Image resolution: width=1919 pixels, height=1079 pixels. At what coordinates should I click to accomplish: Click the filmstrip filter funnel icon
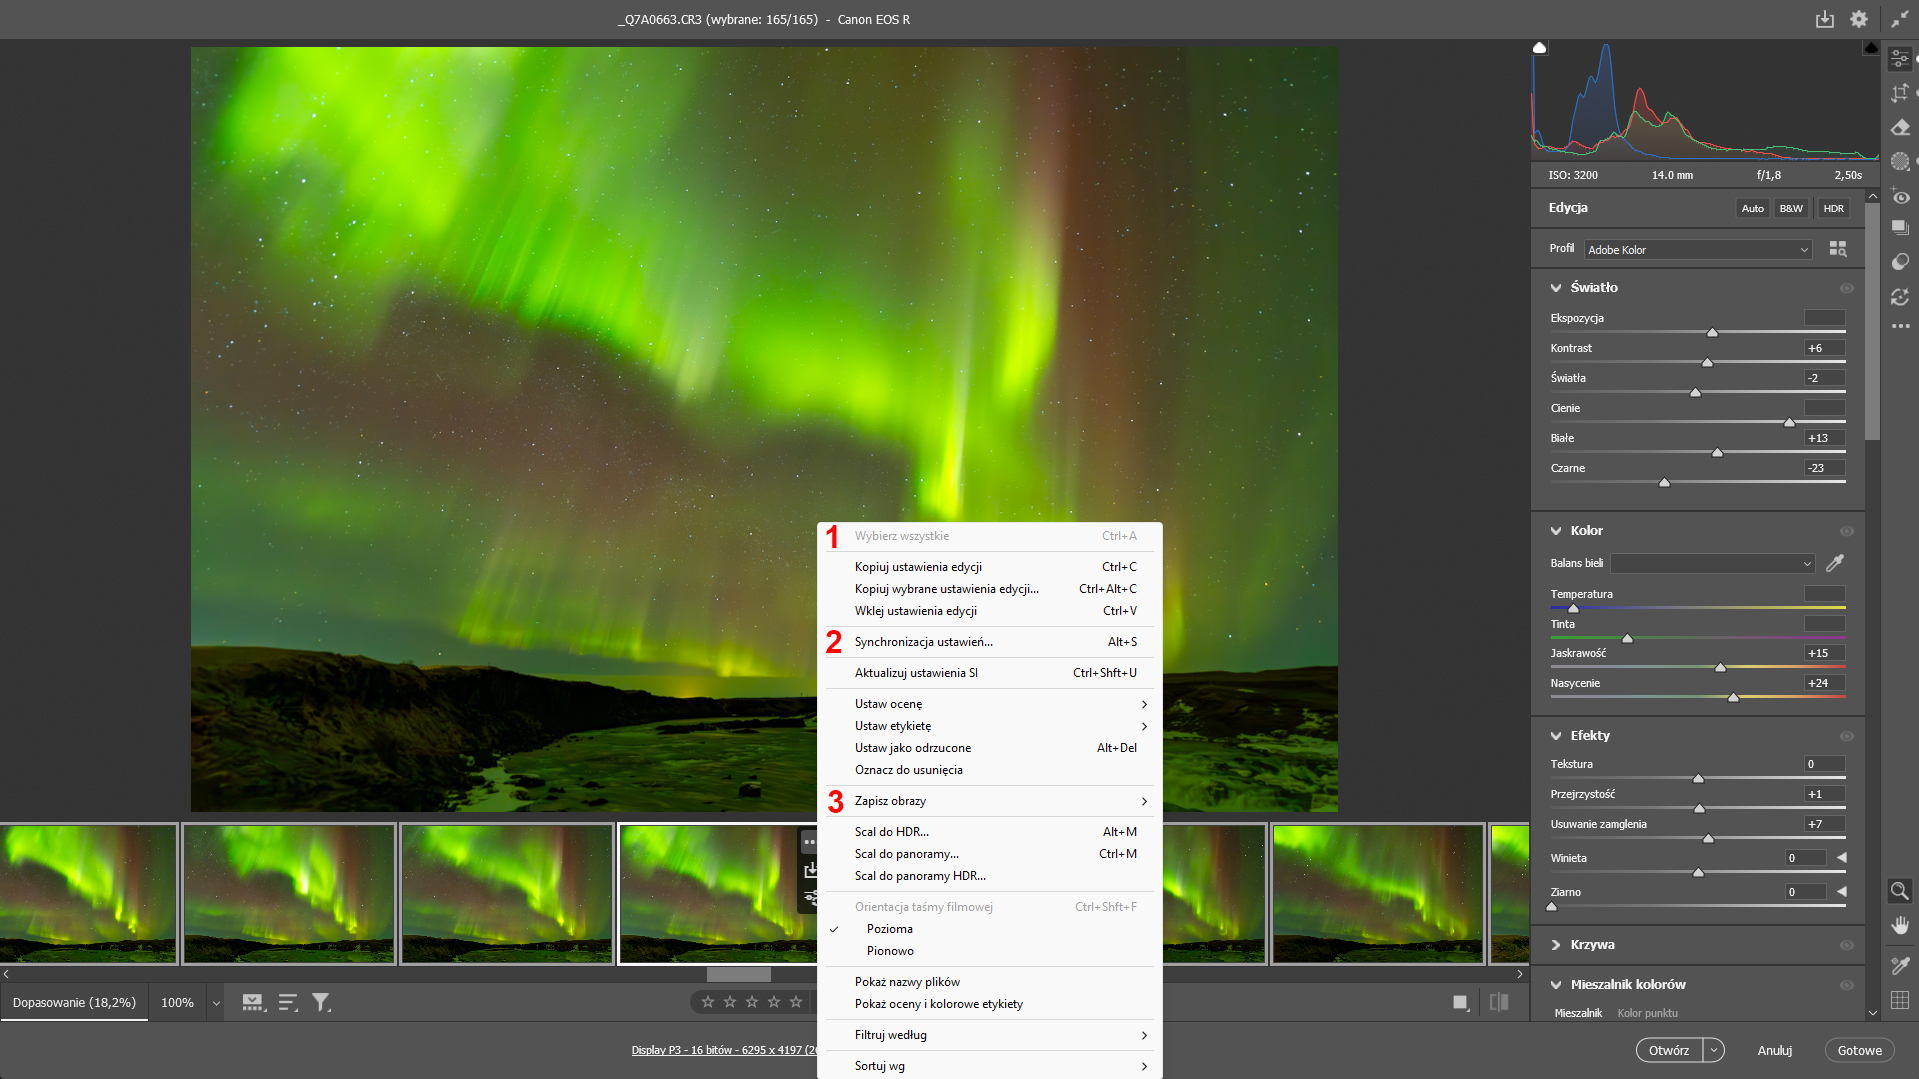click(321, 1002)
